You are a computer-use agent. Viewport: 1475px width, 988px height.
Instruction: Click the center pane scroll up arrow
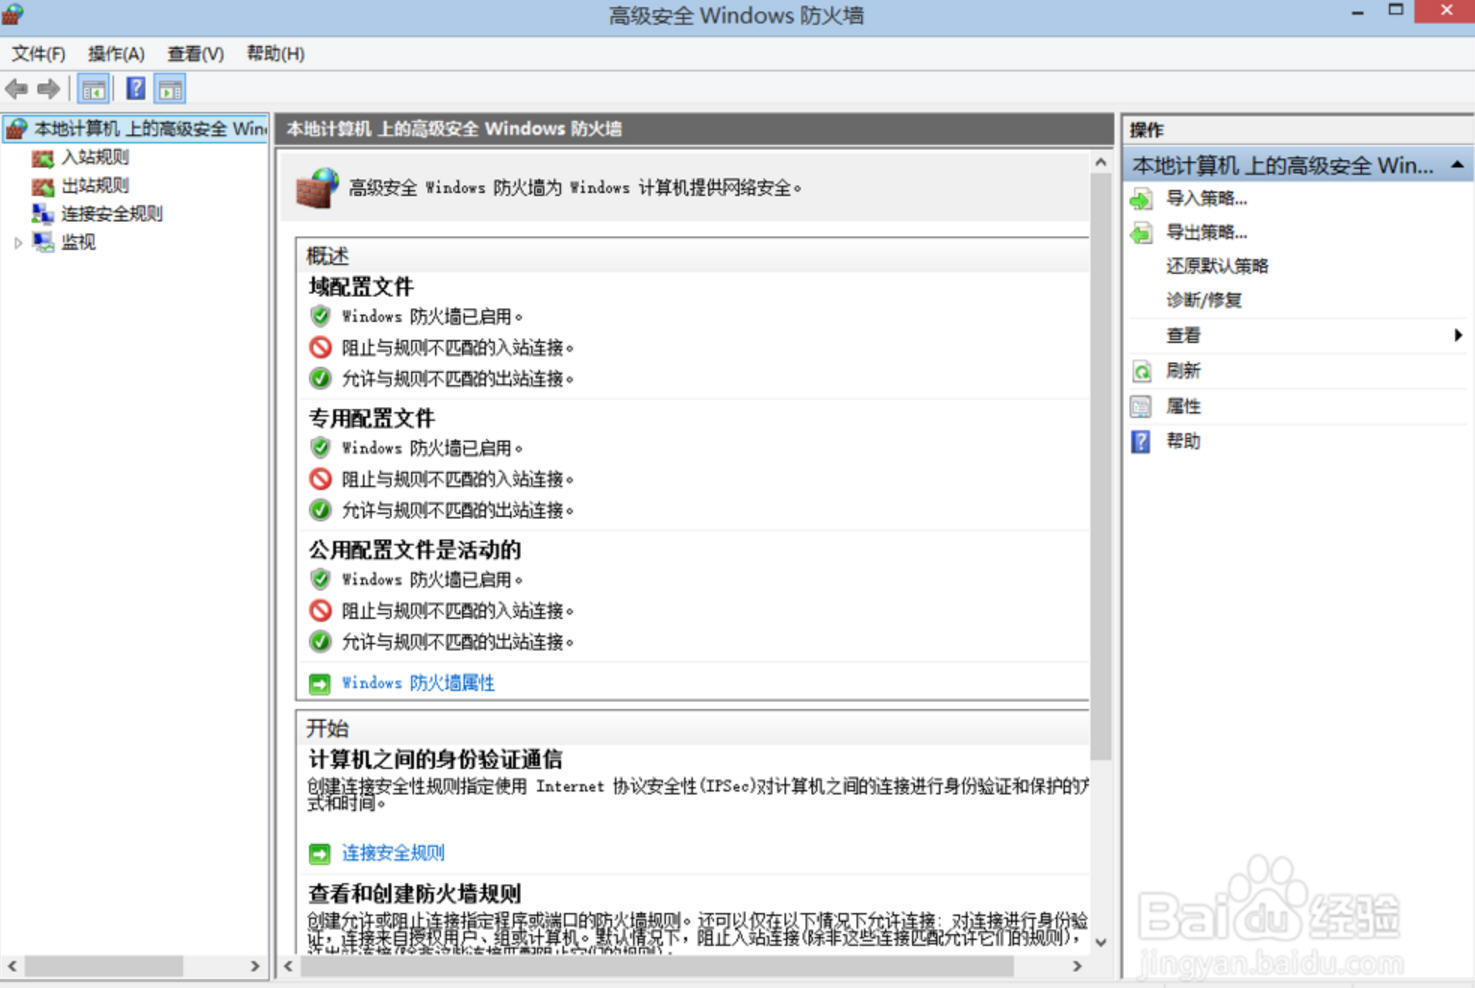click(x=1101, y=162)
